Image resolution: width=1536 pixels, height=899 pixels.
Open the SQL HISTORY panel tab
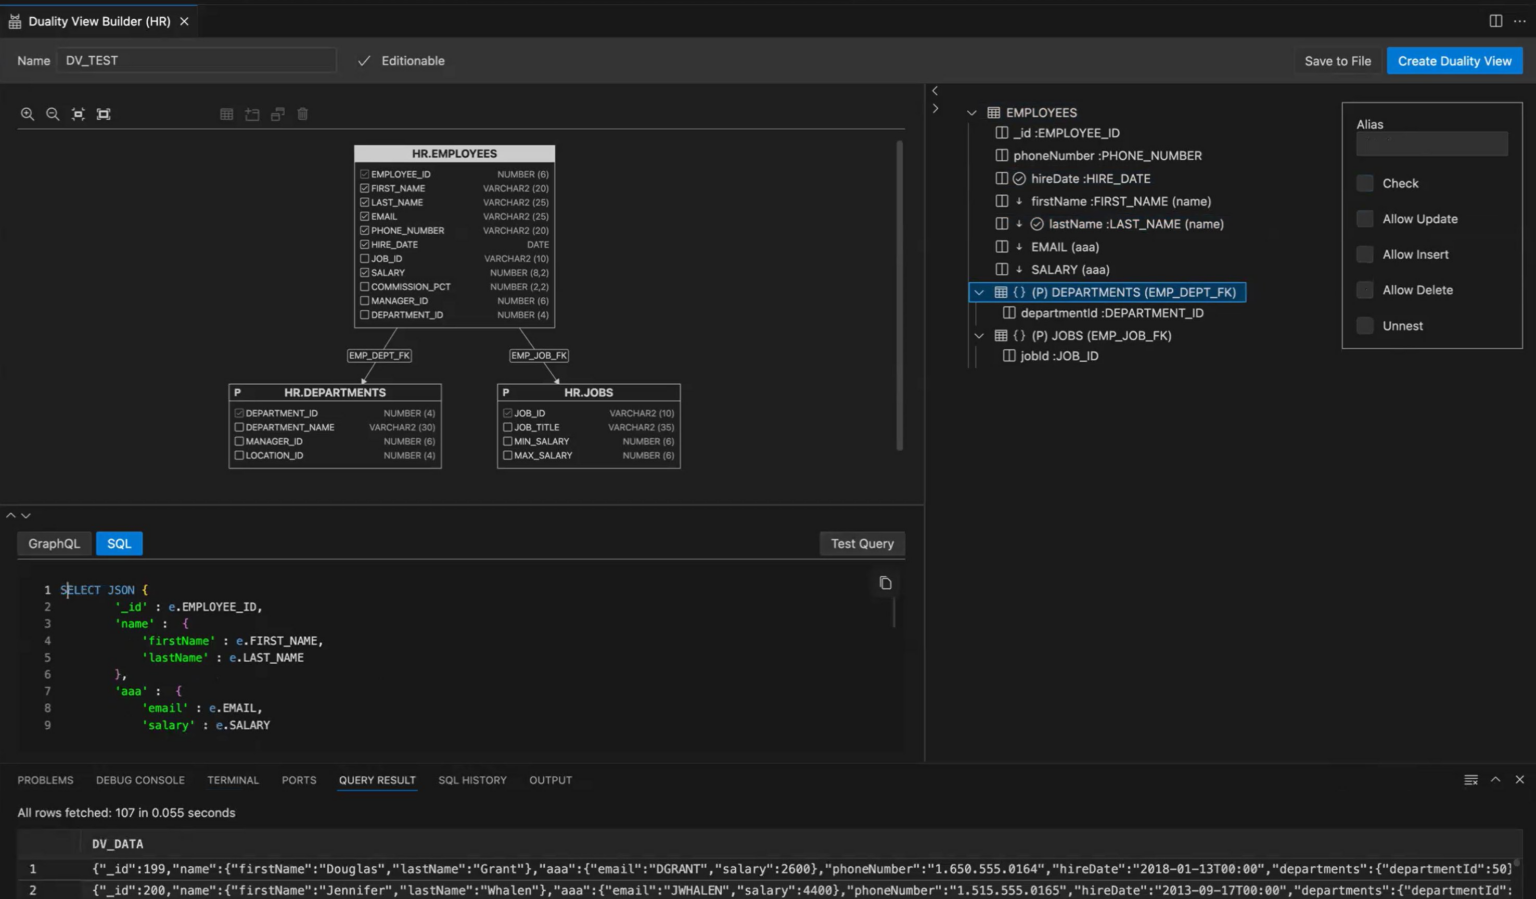click(x=472, y=780)
